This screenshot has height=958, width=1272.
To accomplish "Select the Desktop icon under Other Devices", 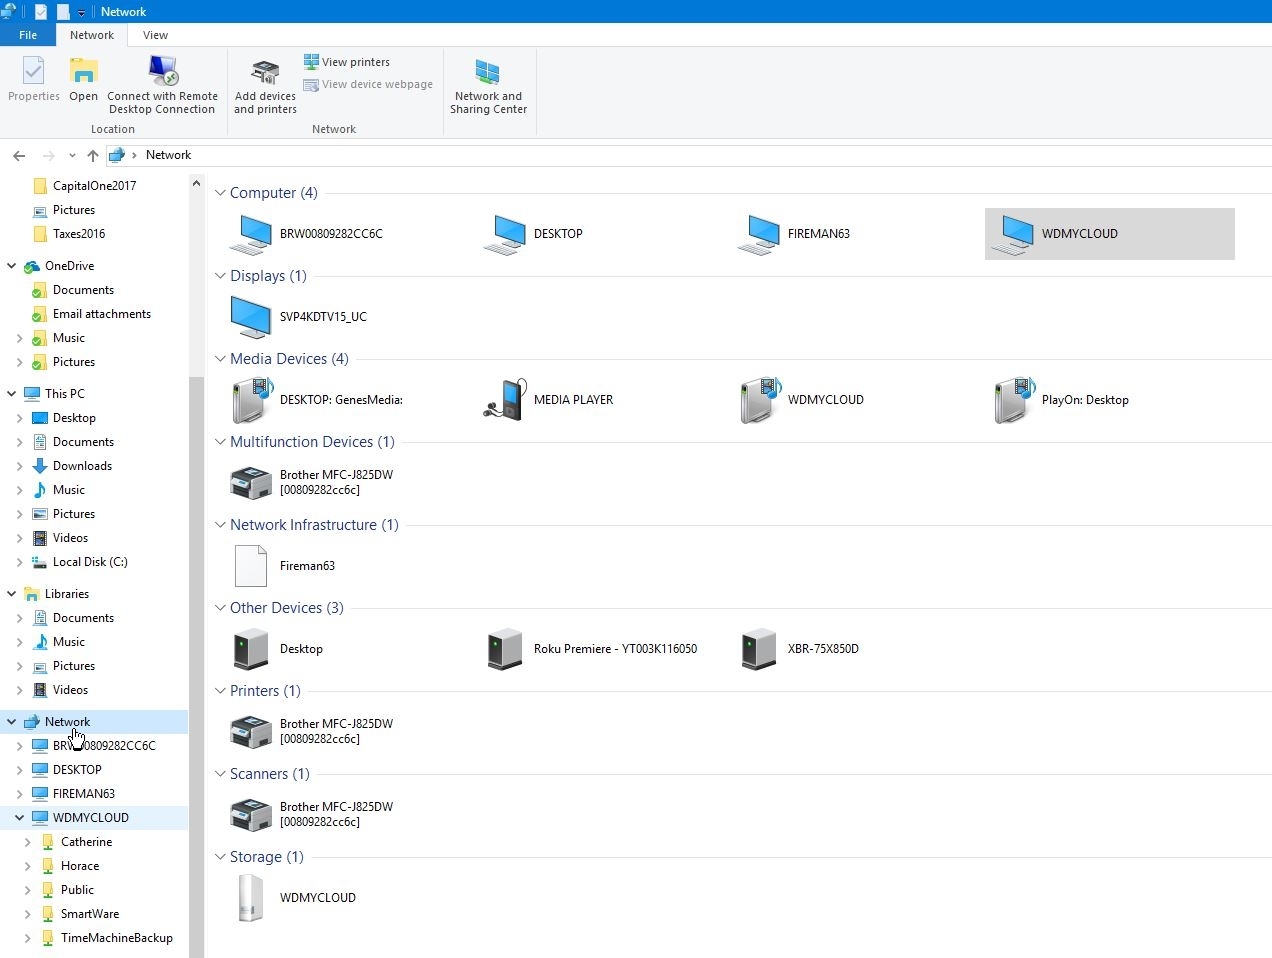I will (250, 649).
